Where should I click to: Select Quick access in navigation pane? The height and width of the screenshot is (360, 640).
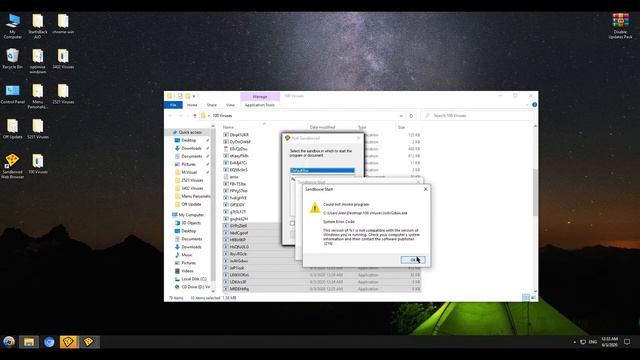coord(190,132)
